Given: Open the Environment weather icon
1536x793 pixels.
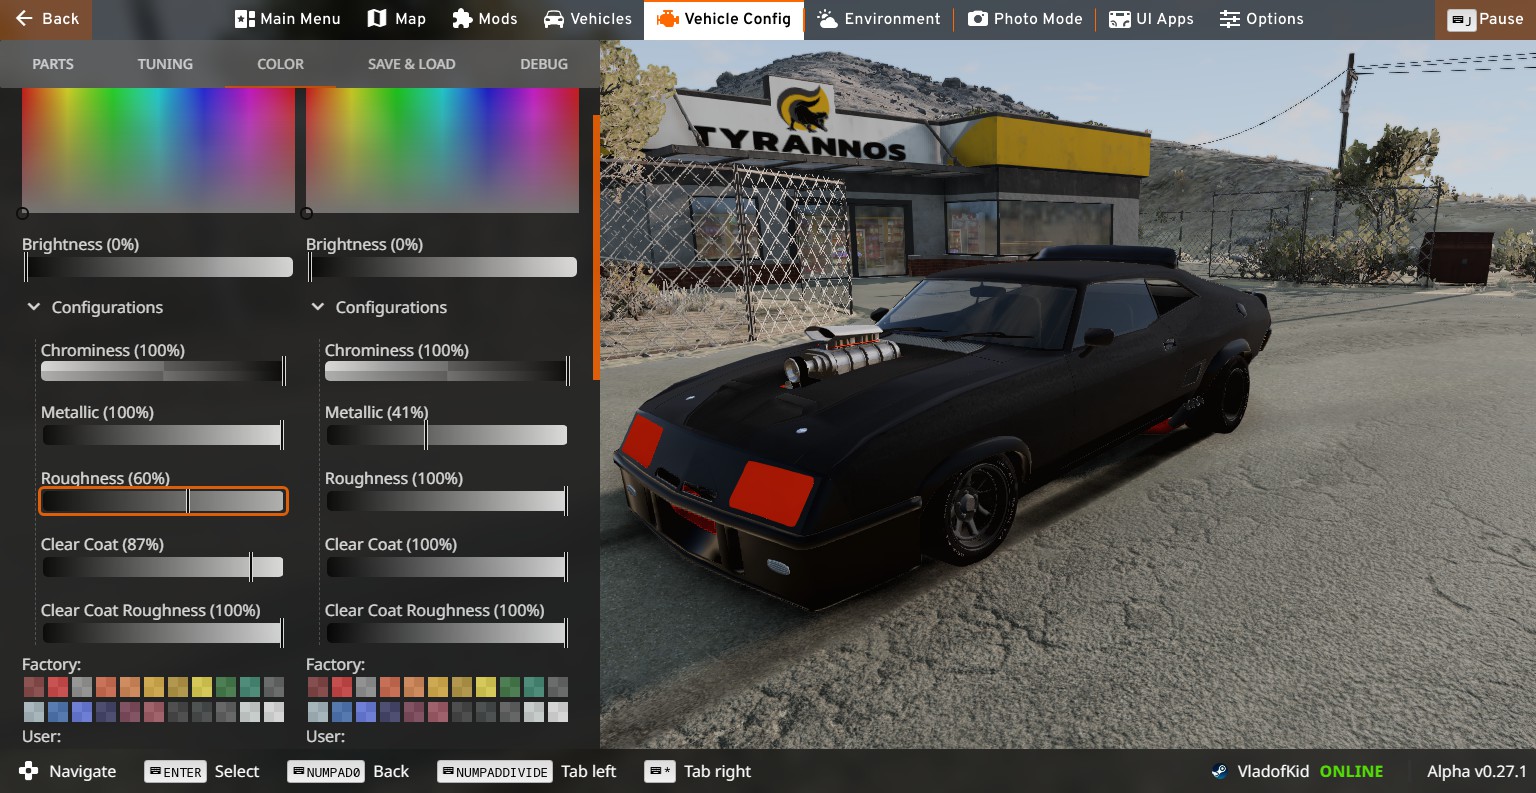Looking at the screenshot, I should [x=827, y=19].
